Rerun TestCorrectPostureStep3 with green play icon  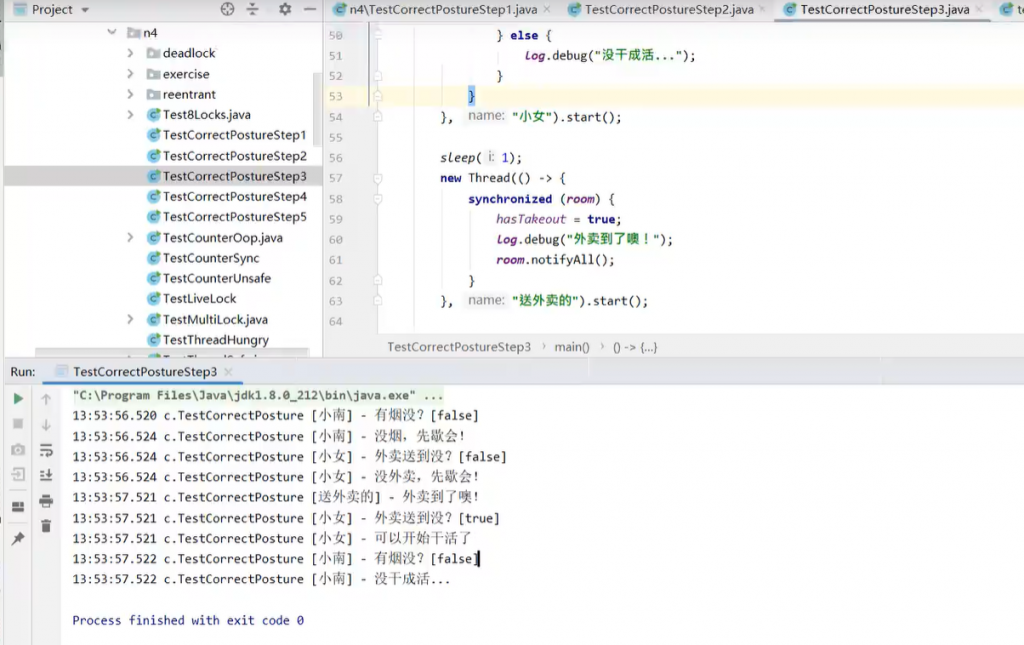pos(18,399)
